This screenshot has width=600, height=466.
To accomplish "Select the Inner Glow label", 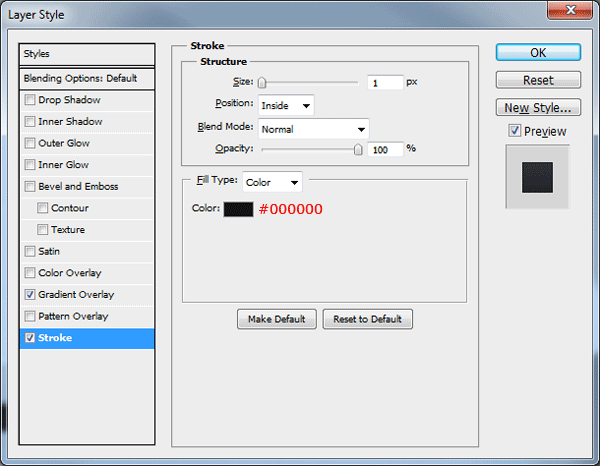I will [64, 165].
